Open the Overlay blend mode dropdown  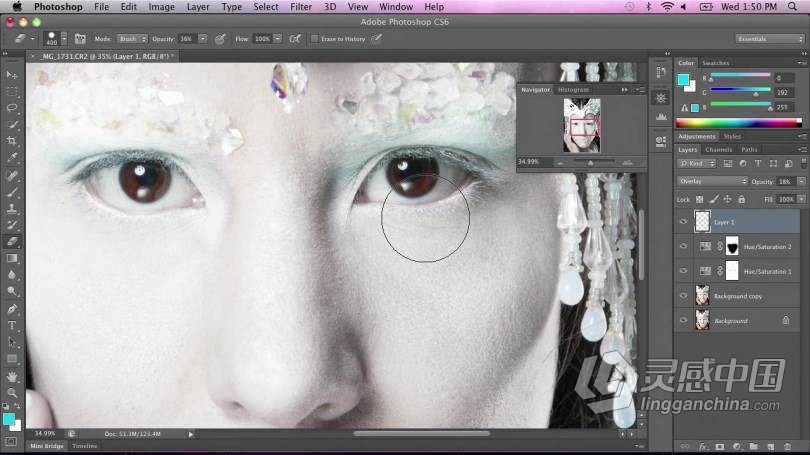pyautogui.click(x=712, y=181)
